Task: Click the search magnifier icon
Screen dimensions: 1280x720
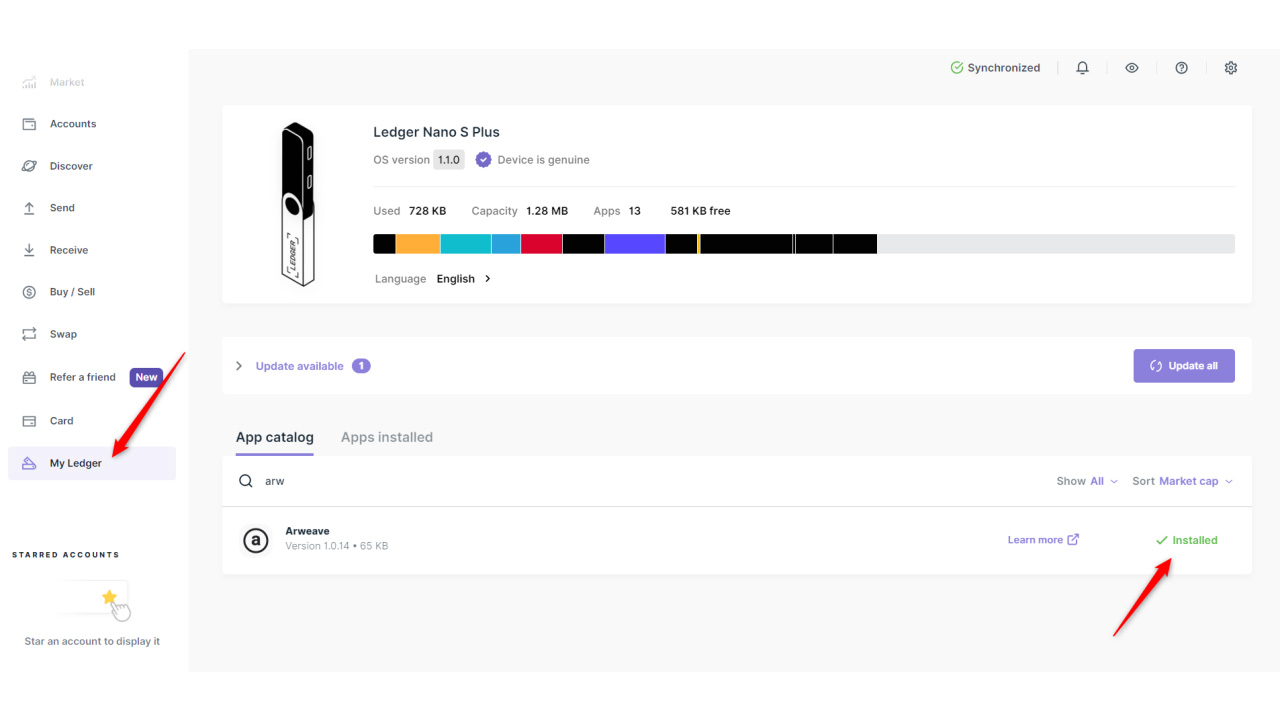Action: [x=245, y=481]
